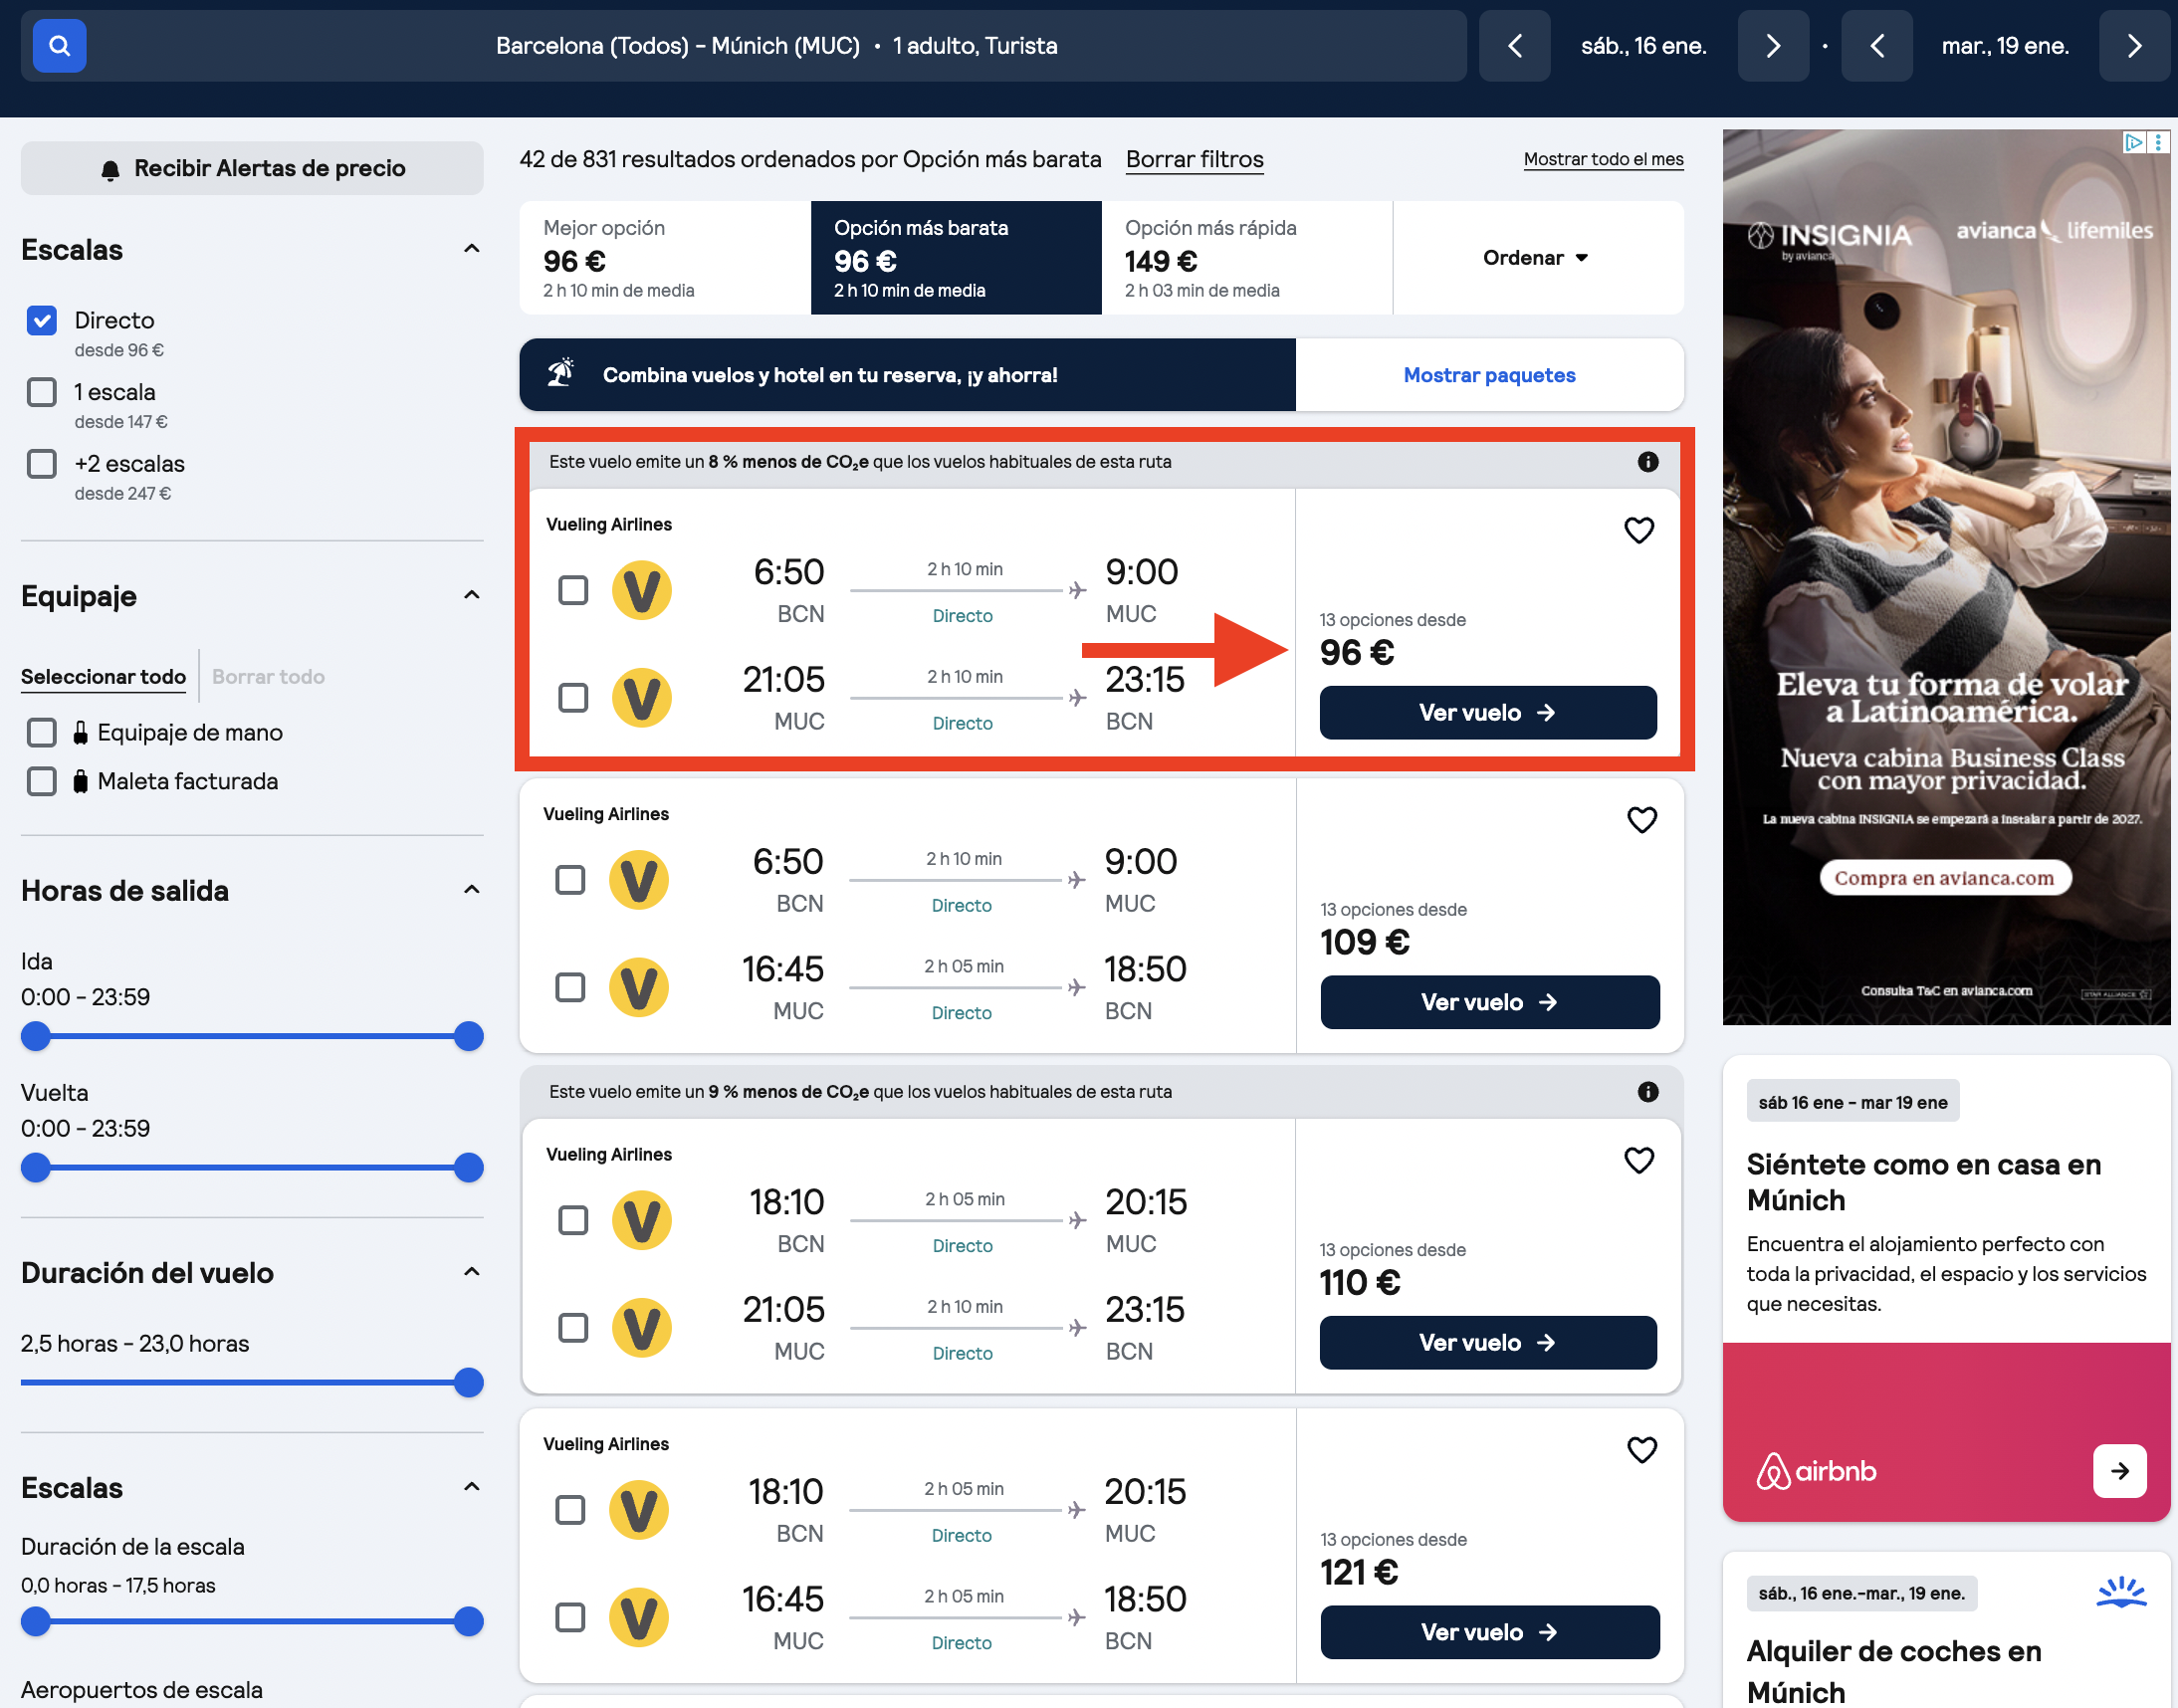The height and width of the screenshot is (1708, 2178).
Task: Click Ver vuelo for the 110 € flight
Action: 1488,1342
